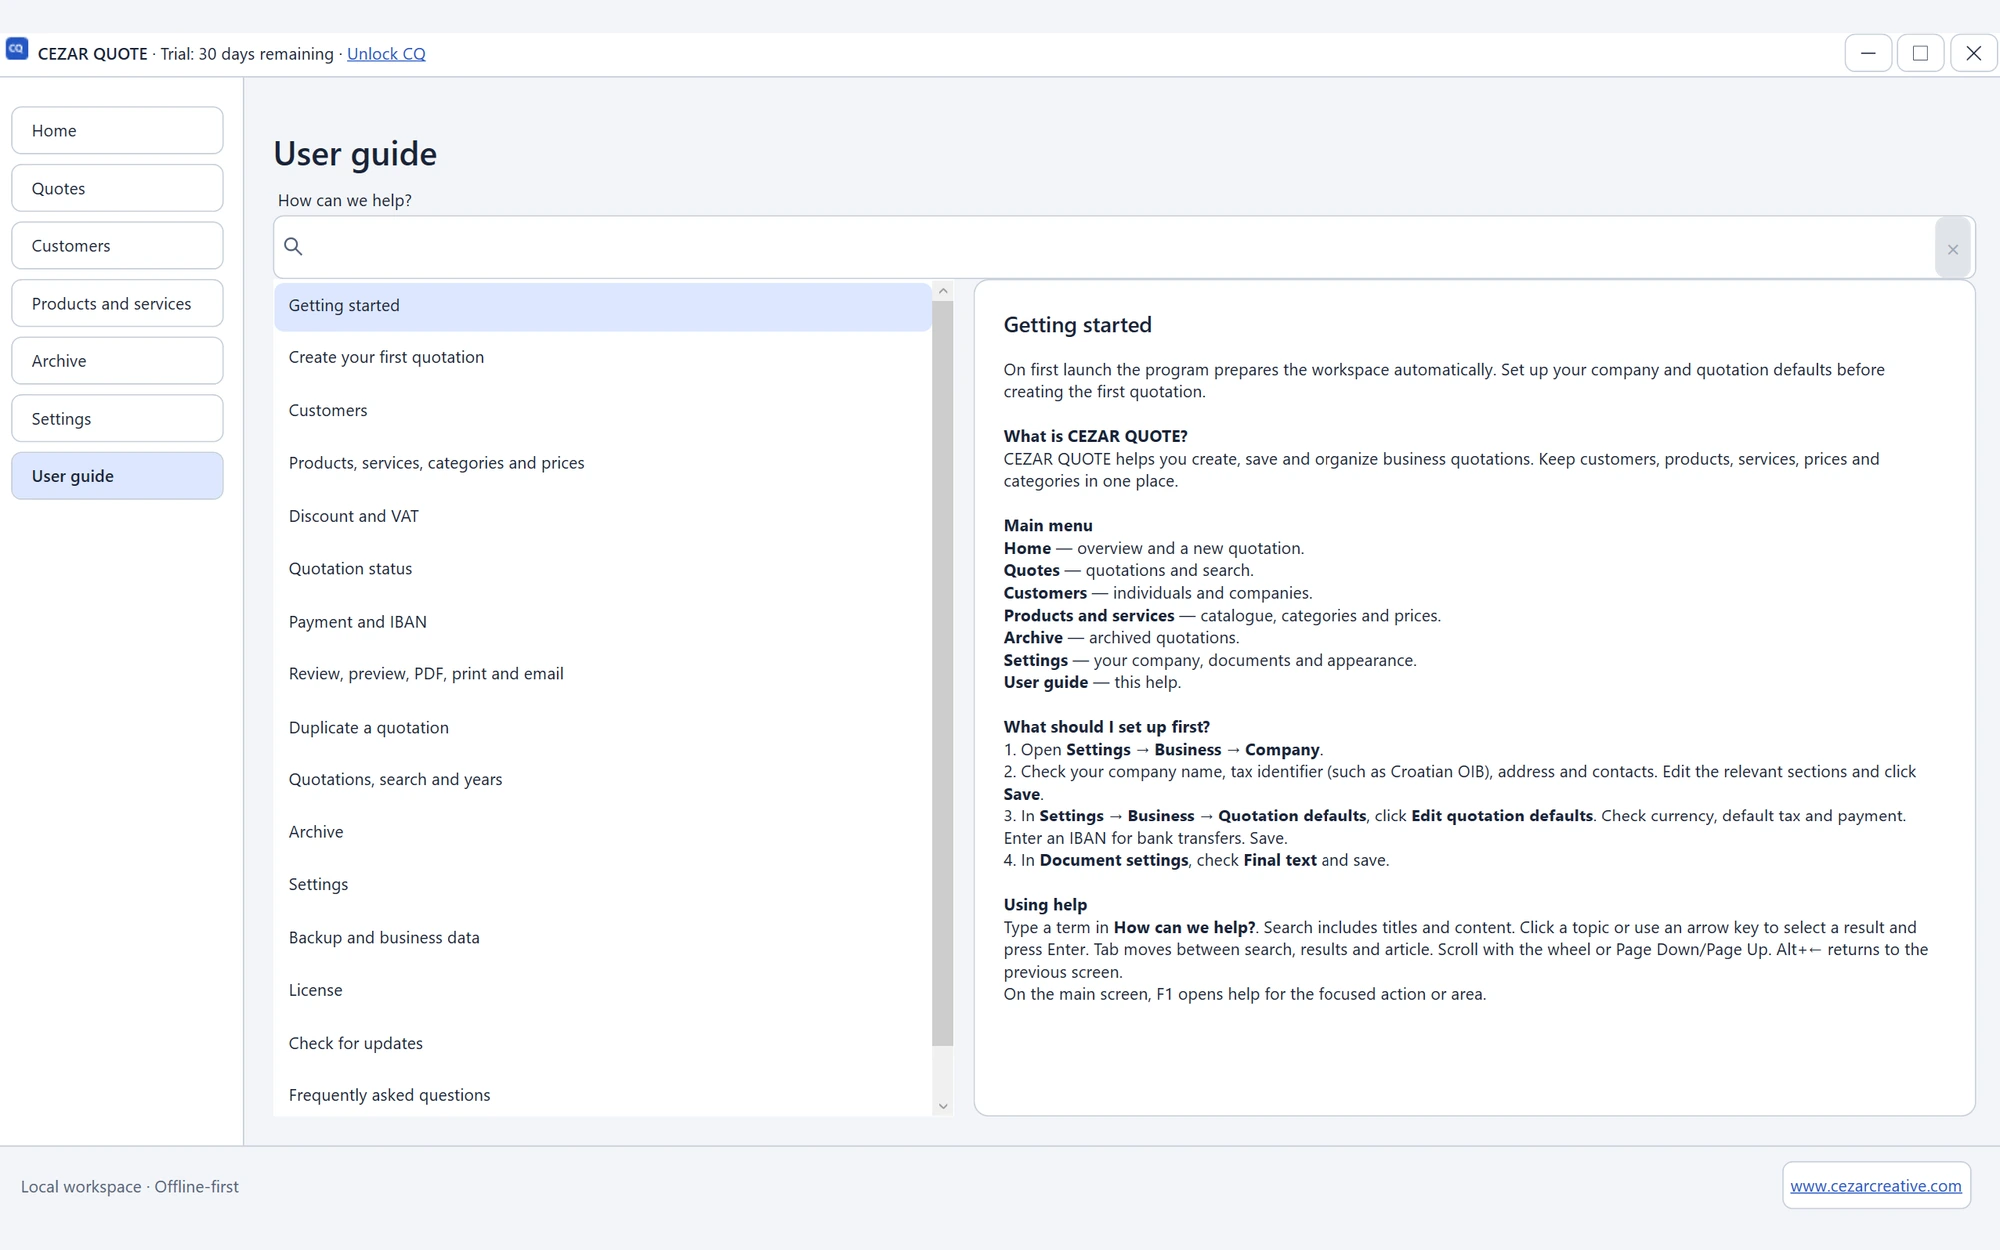This screenshot has width=2000, height=1250.
Task: Clear the search field with the X button
Action: pos(1952,248)
